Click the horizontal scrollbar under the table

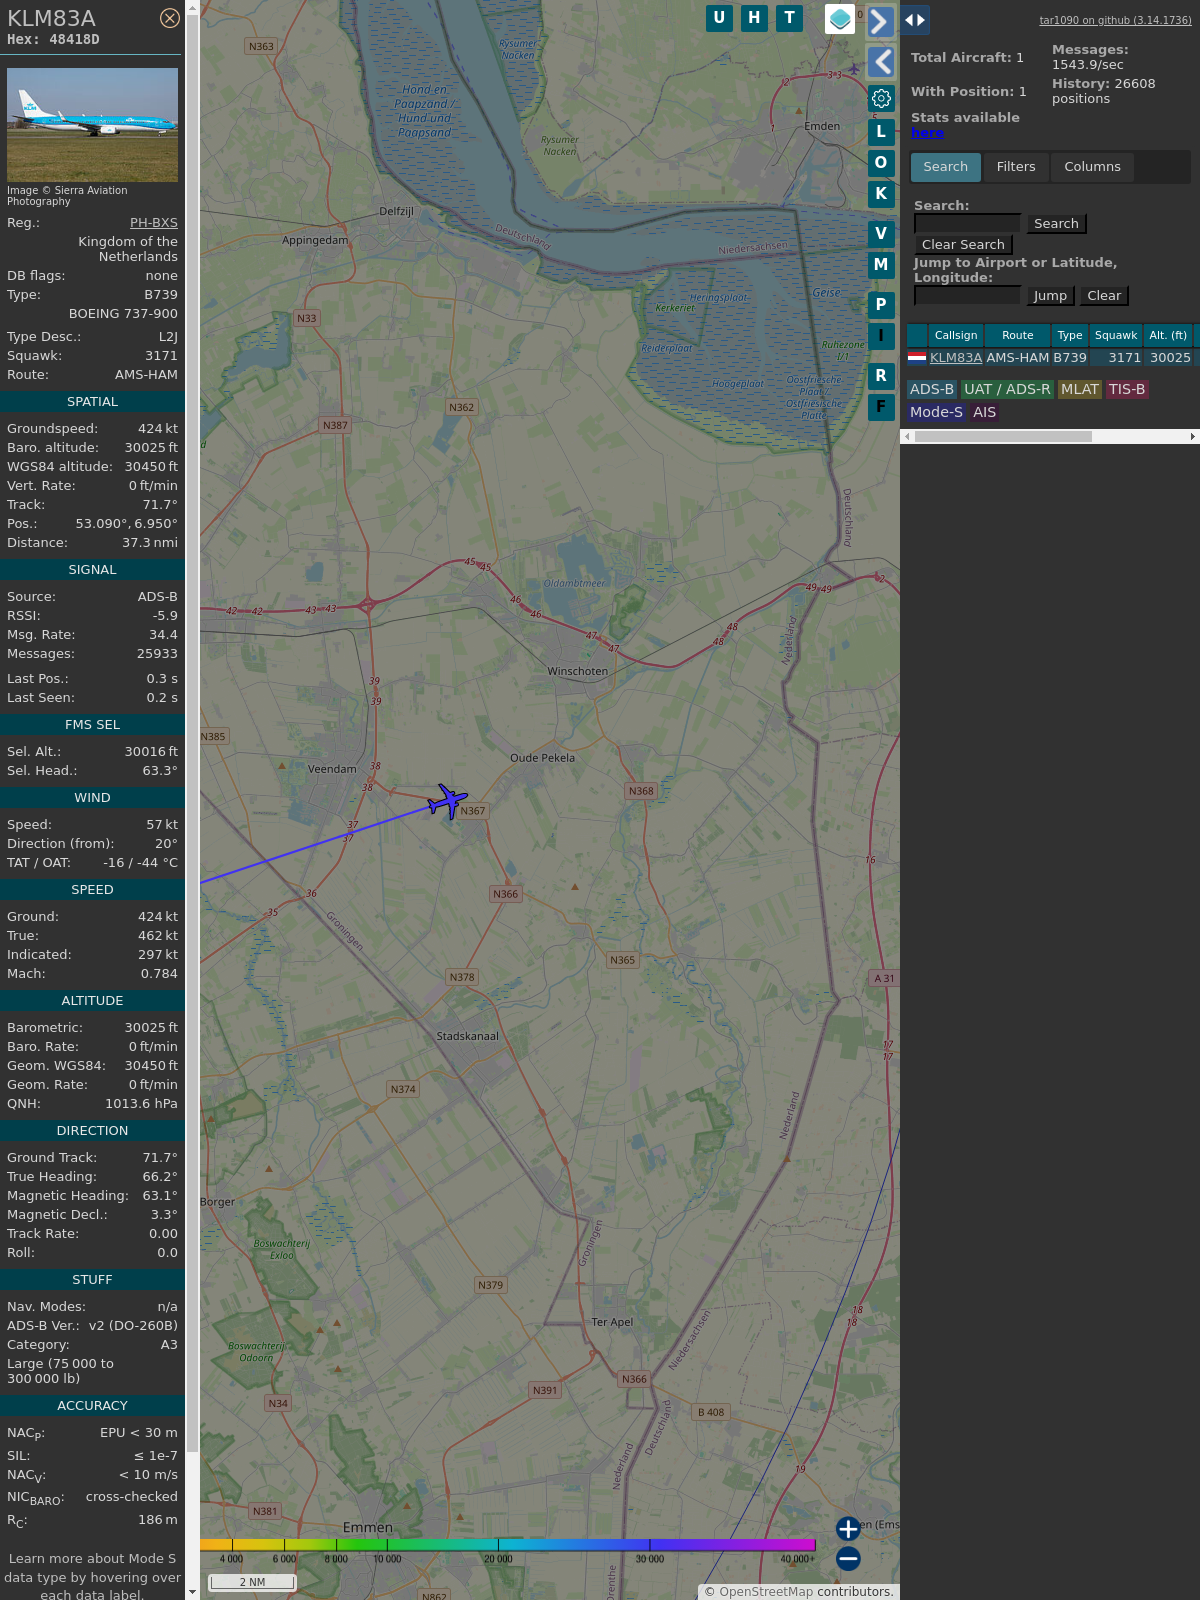coord(1003,436)
